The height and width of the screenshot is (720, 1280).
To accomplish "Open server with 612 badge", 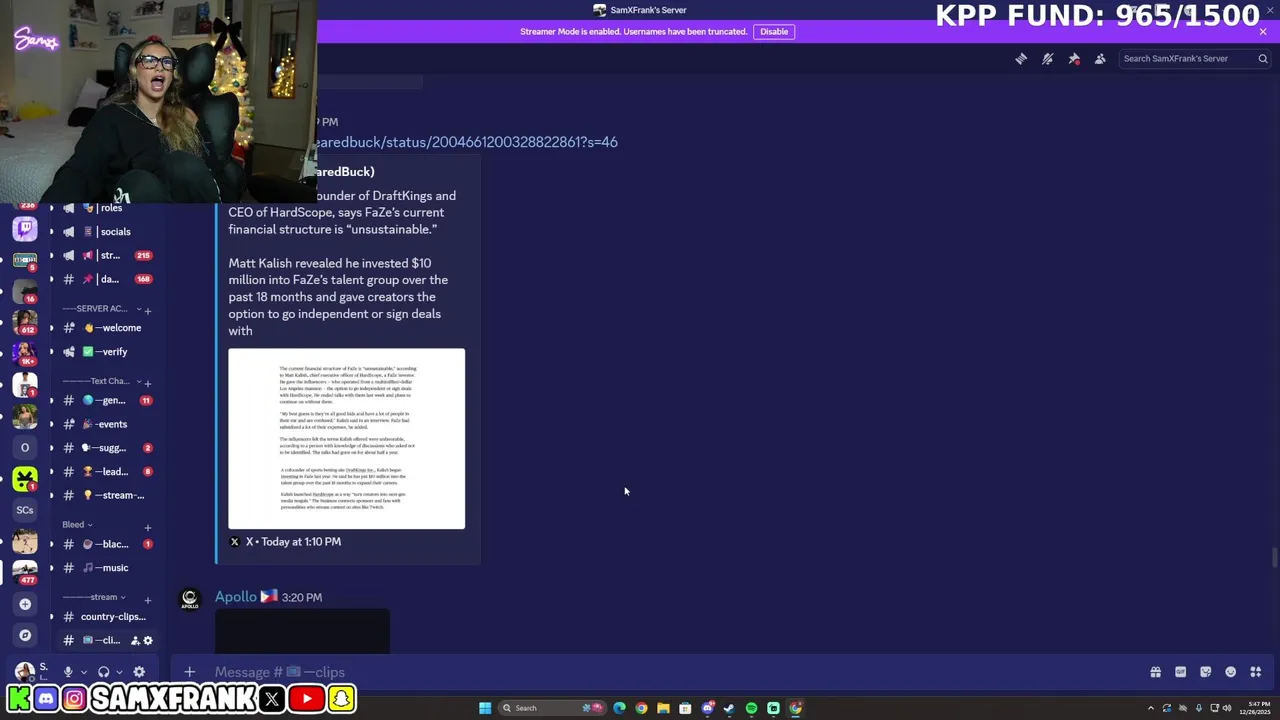I will pos(25,322).
